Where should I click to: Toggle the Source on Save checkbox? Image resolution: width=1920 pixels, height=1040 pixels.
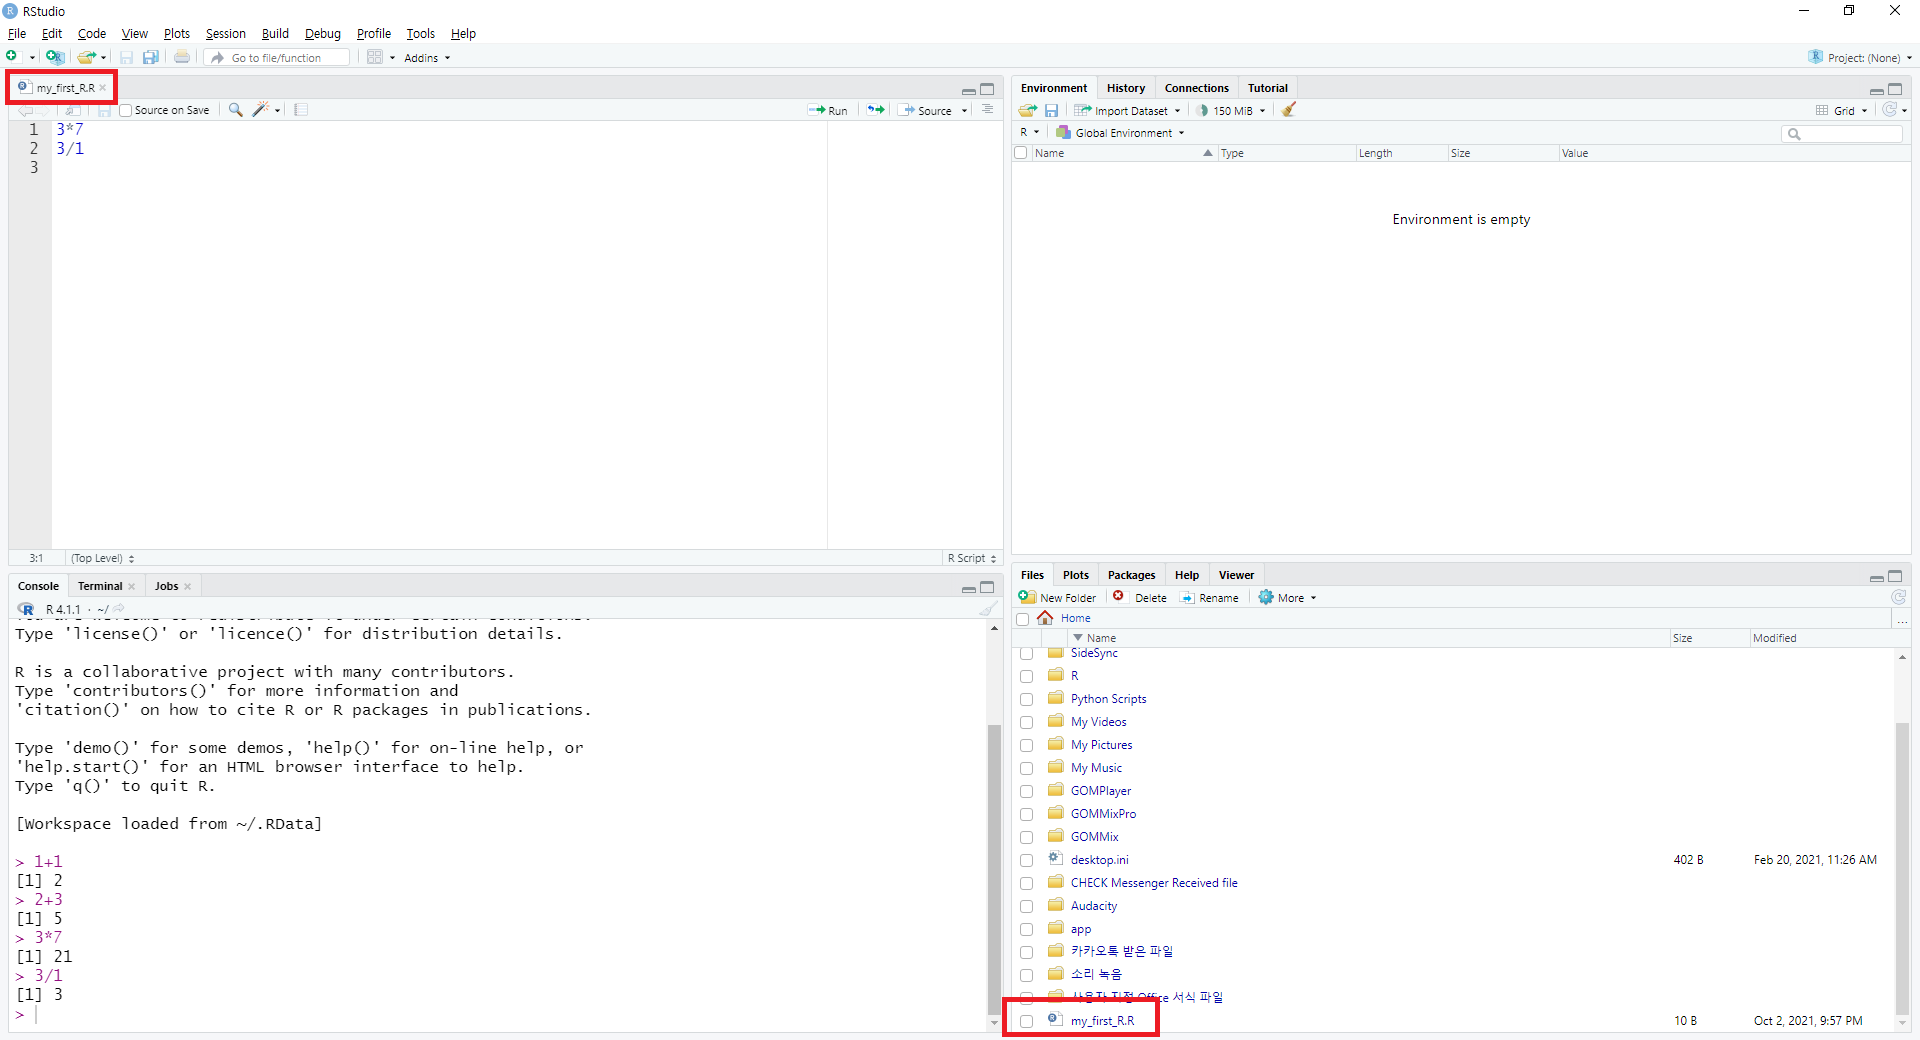pyautogui.click(x=126, y=110)
